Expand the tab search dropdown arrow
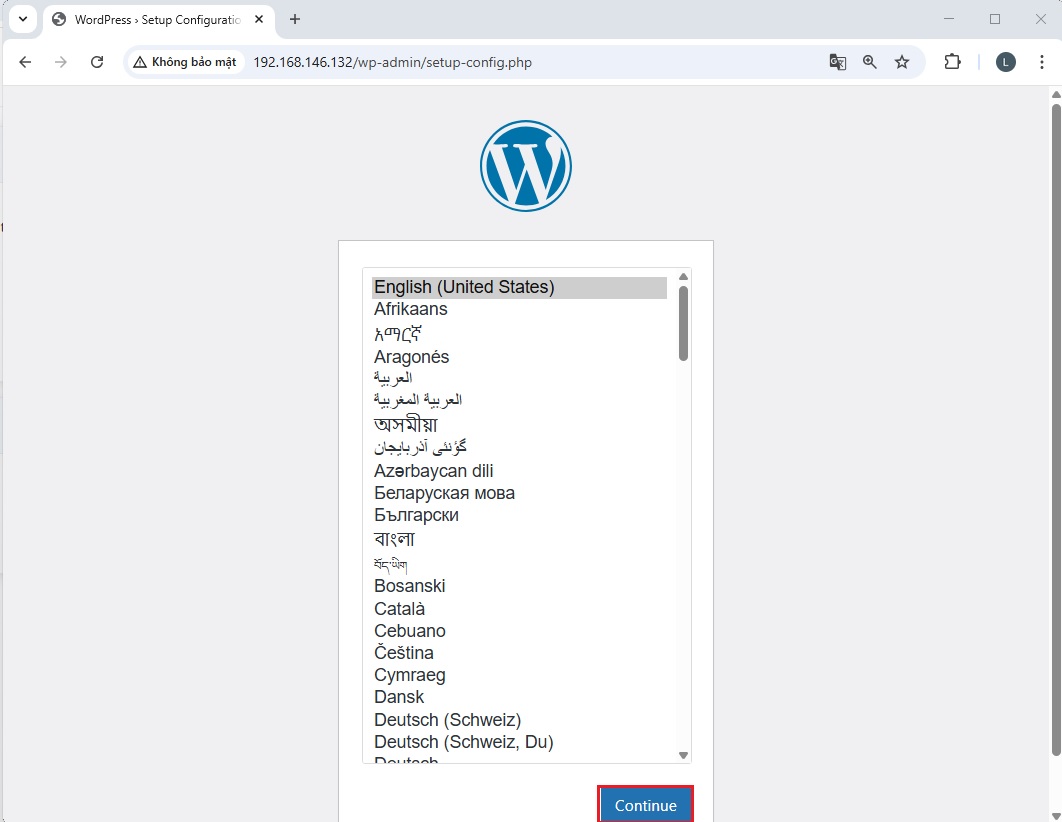The height and width of the screenshot is (822, 1062). point(22,19)
